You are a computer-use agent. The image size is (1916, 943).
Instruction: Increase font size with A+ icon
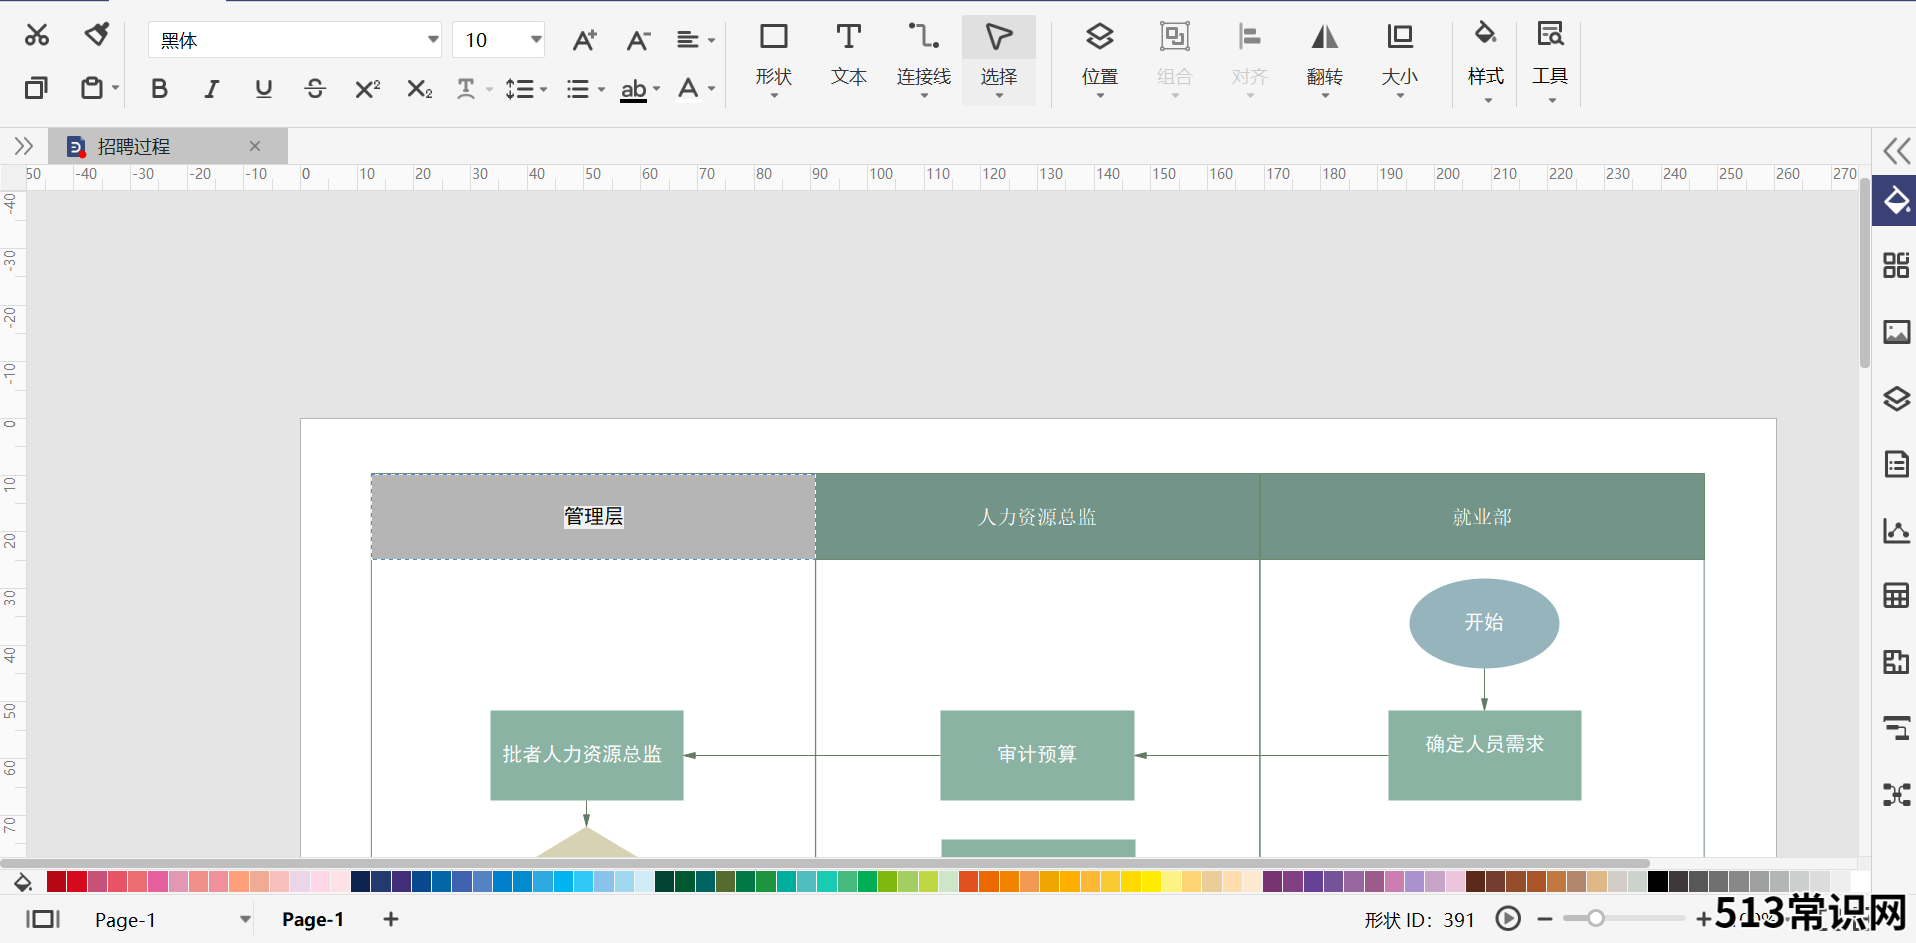[584, 40]
